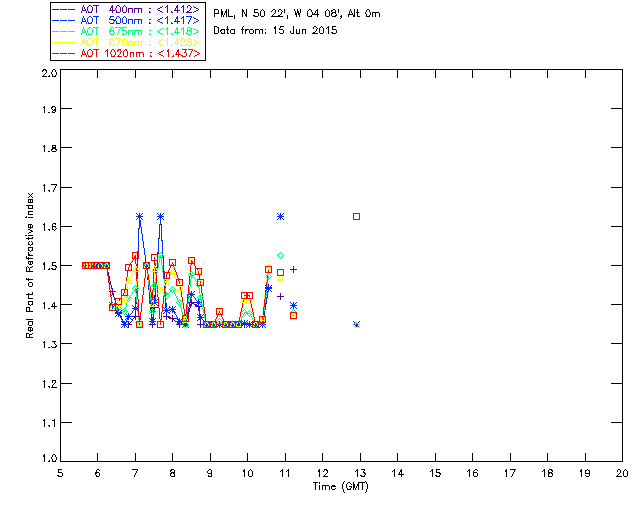
Task: Click the 13 time-axis tick label
Action: coord(360,473)
